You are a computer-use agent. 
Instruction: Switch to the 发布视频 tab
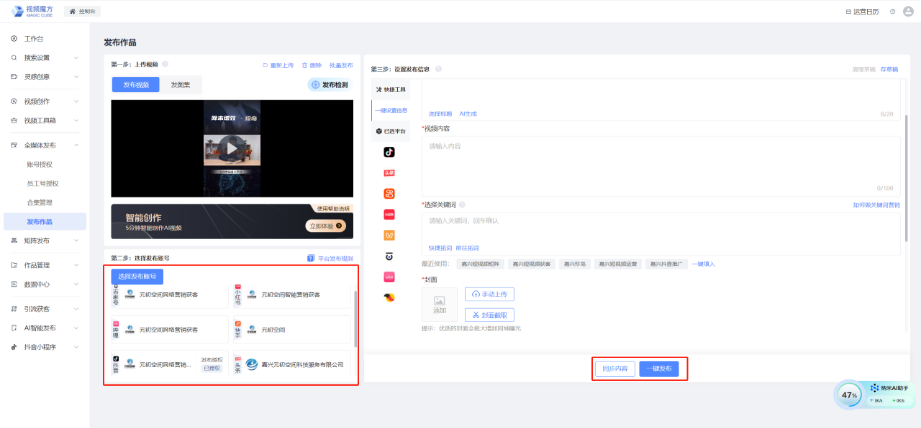click(x=136, y=85)
